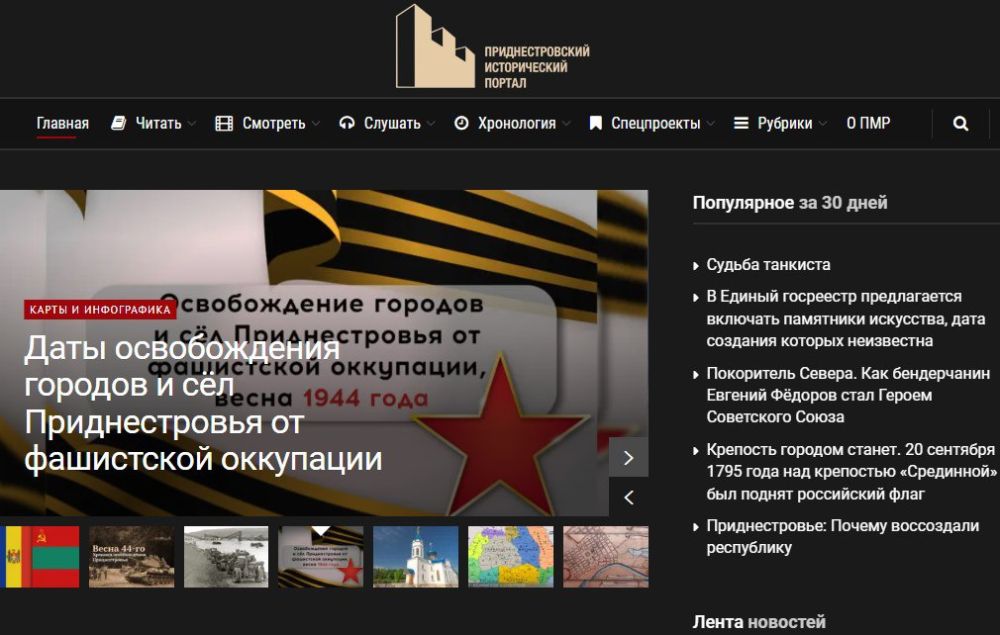Open the О ПМР menu item

(868, 124)
